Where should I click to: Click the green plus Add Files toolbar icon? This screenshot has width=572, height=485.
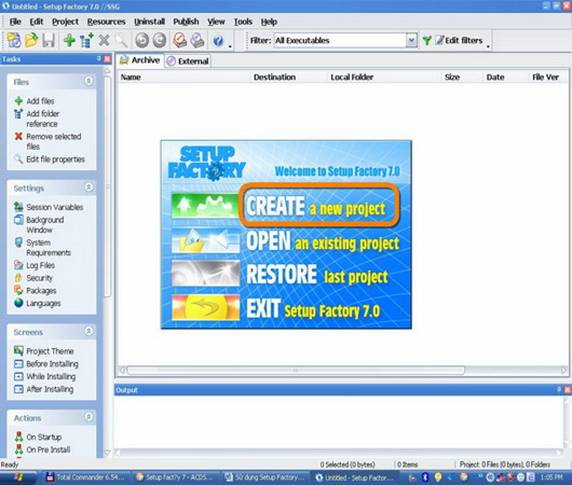click(69, 40)
